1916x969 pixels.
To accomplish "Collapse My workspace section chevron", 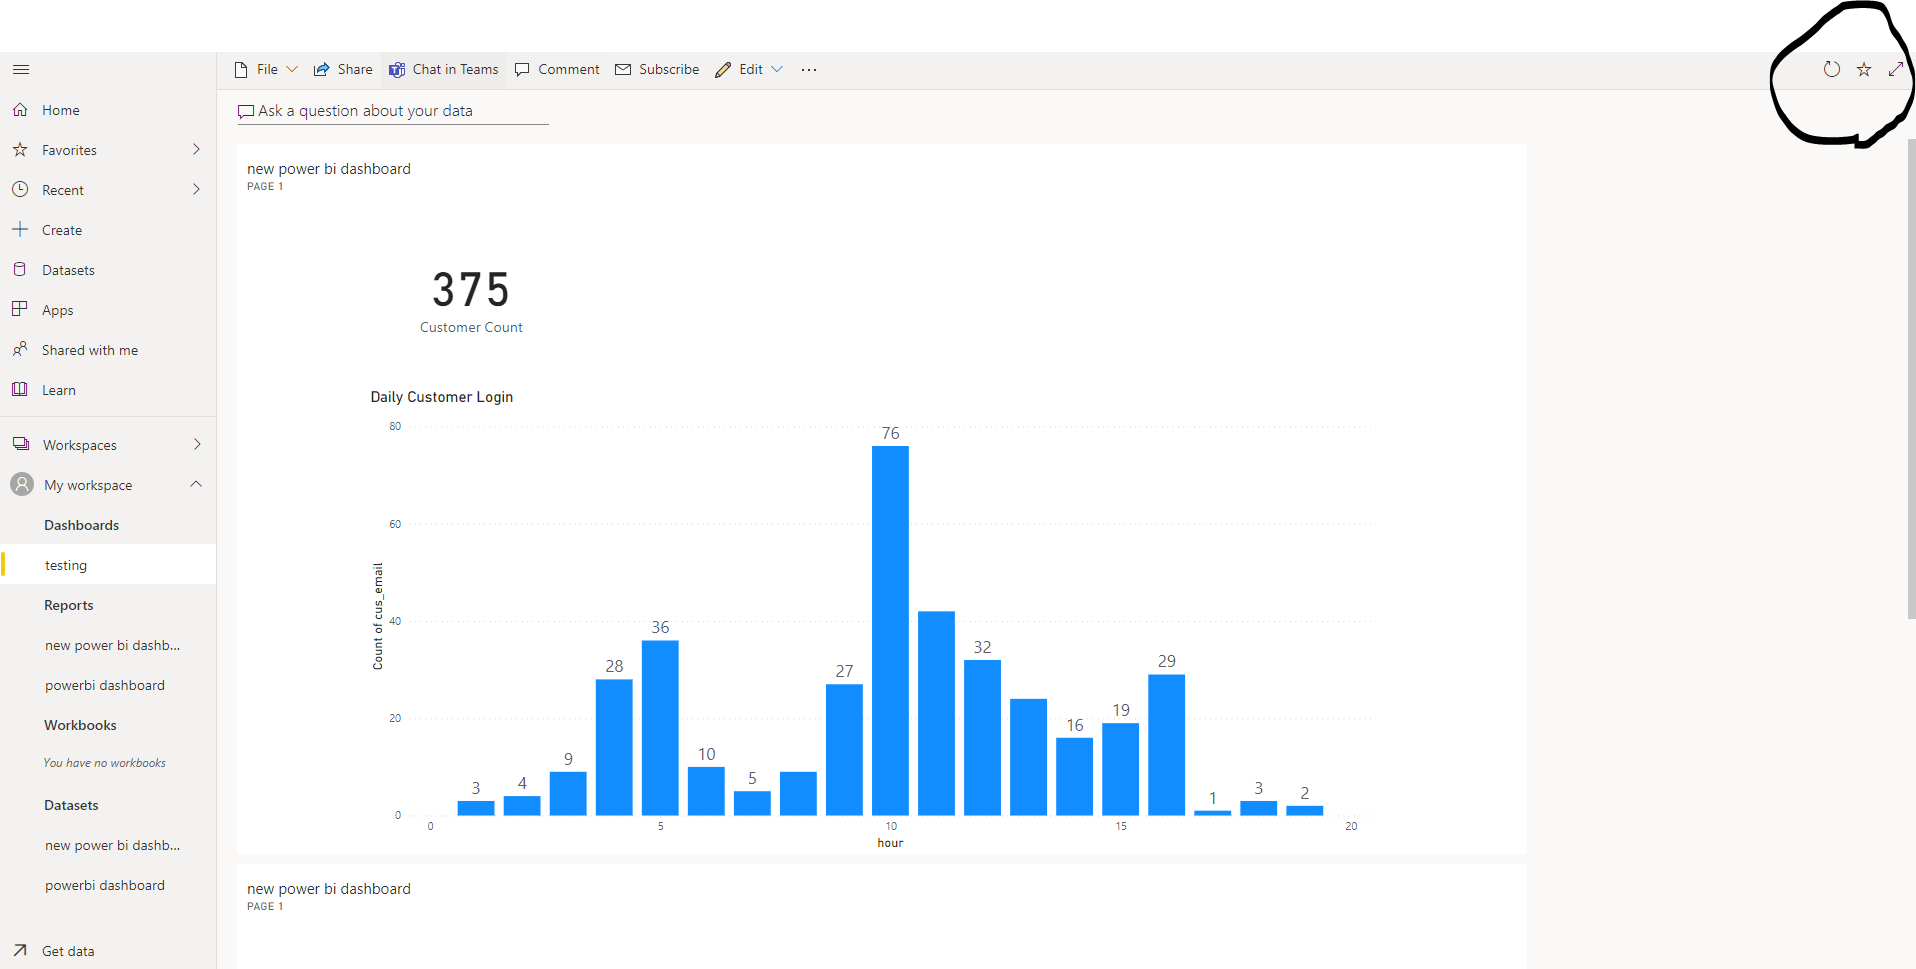I will (196, 484).
